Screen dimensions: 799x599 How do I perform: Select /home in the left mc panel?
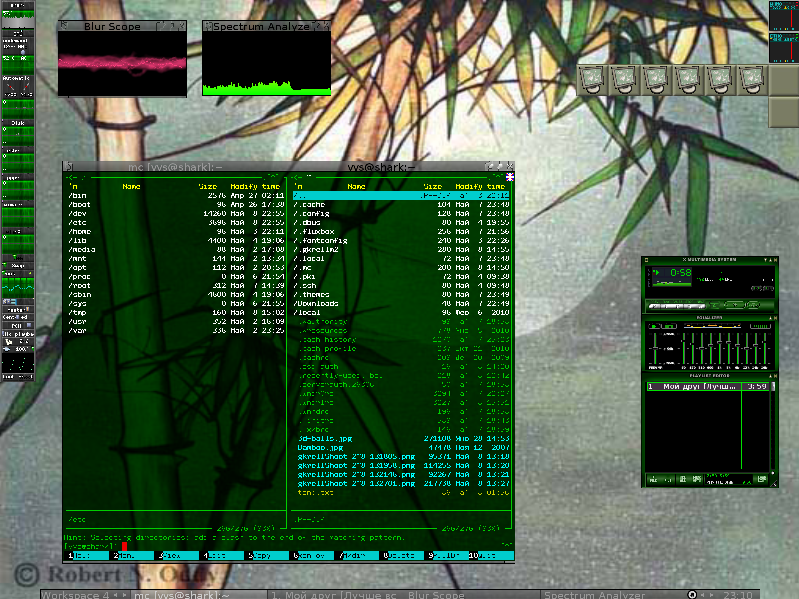point(176,231)
